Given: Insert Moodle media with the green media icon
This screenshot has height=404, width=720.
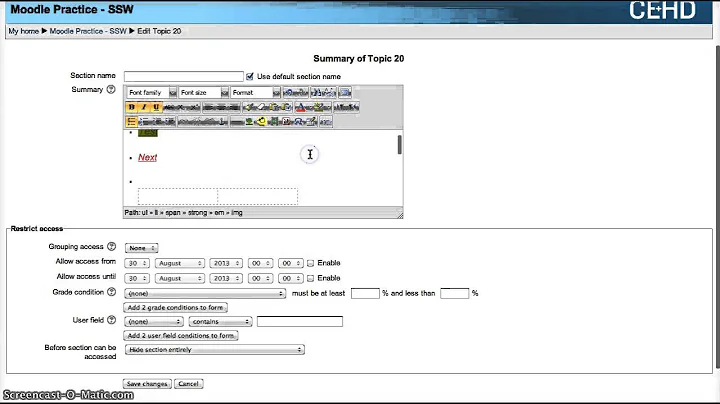Looking at the screenshot, I should (x=273, y=122).
